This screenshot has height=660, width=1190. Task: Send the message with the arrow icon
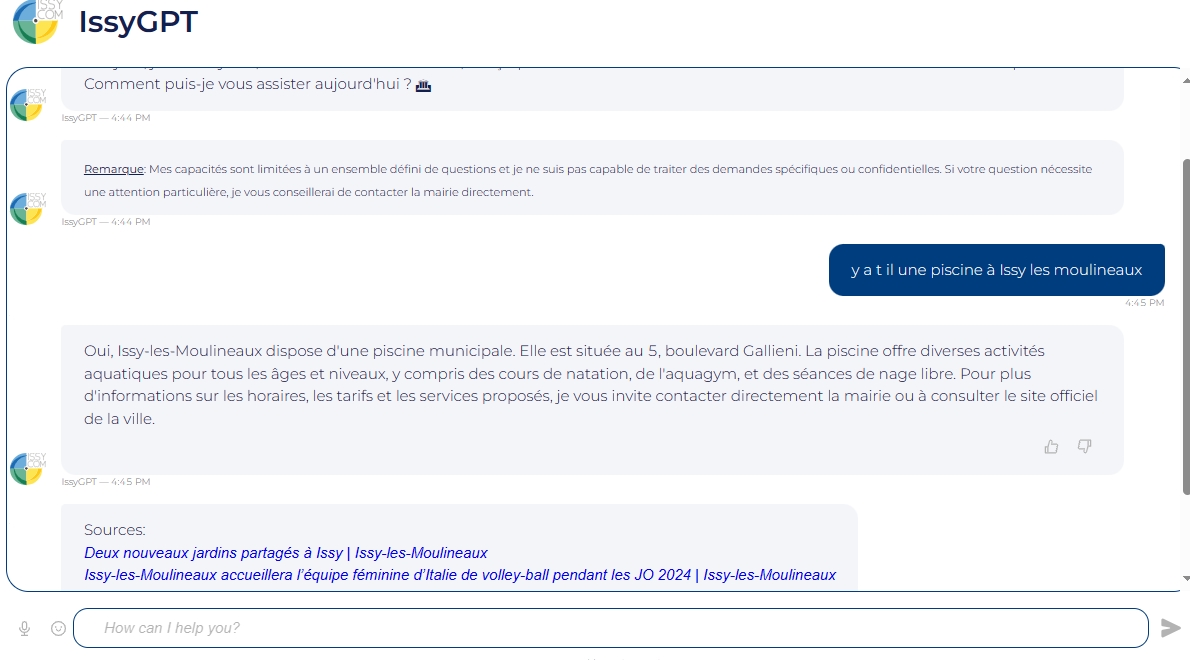[1170, 628]
